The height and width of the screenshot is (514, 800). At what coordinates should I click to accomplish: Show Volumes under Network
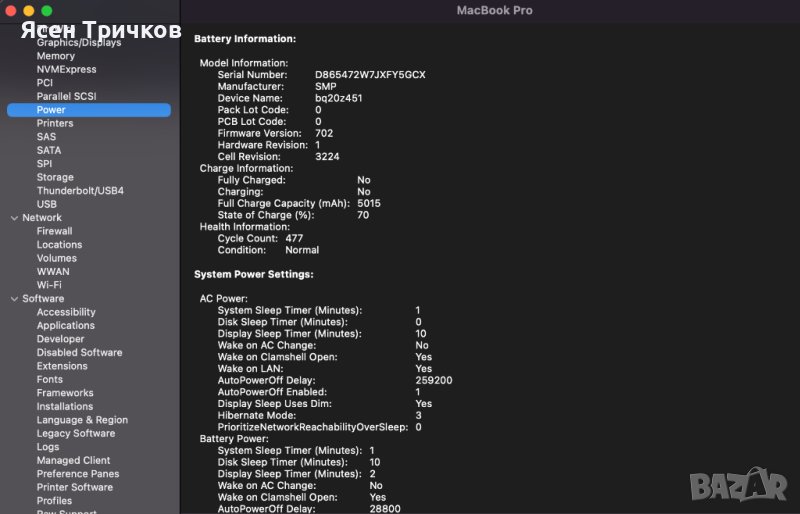coord(56,258)
